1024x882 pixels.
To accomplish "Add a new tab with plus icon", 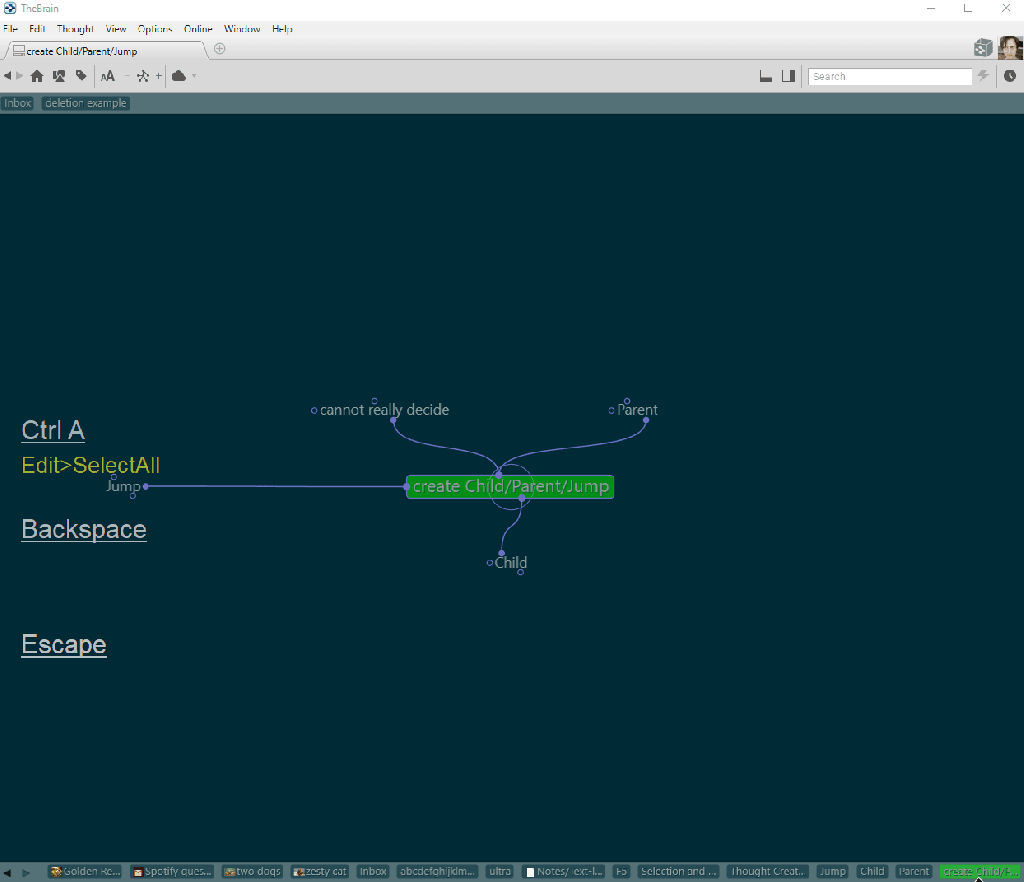I will [220, 49].
